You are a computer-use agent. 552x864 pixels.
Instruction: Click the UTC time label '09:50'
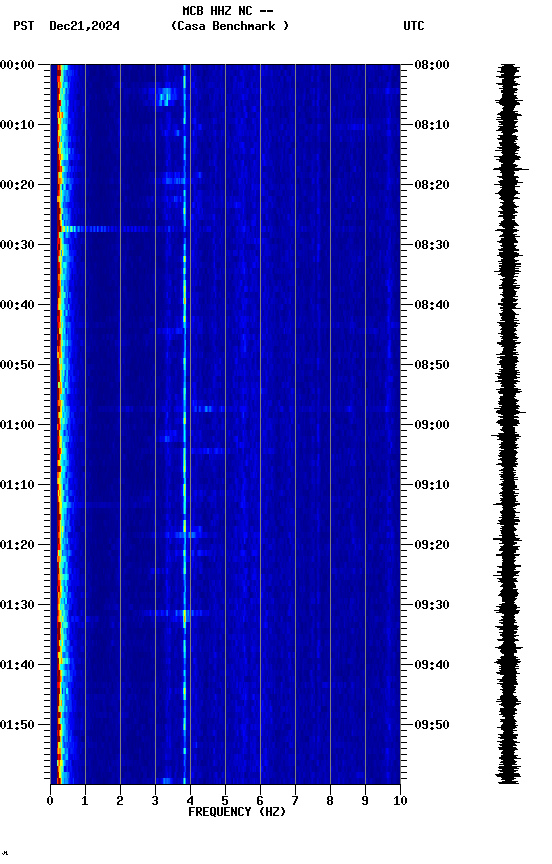[432, 726]
